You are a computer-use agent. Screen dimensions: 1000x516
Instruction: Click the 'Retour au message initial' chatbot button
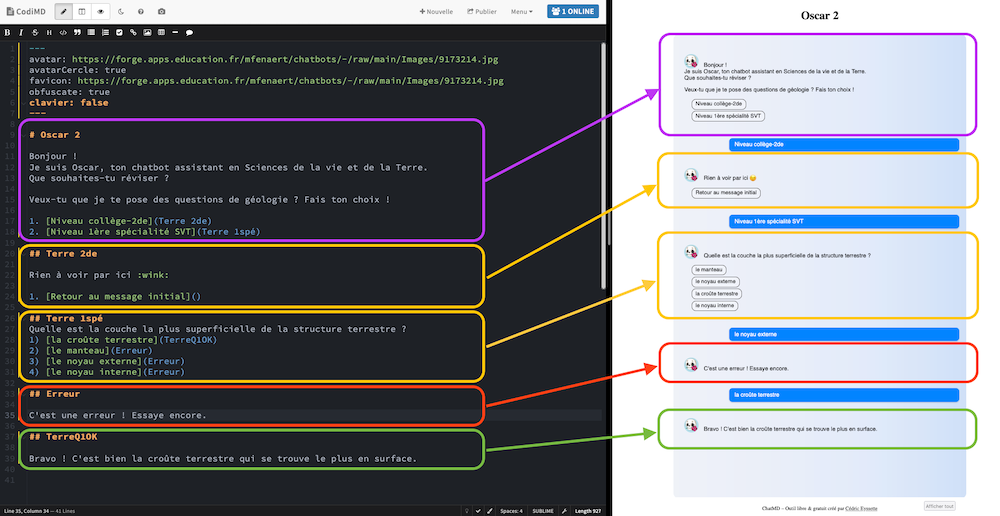(x=722, y=192)
